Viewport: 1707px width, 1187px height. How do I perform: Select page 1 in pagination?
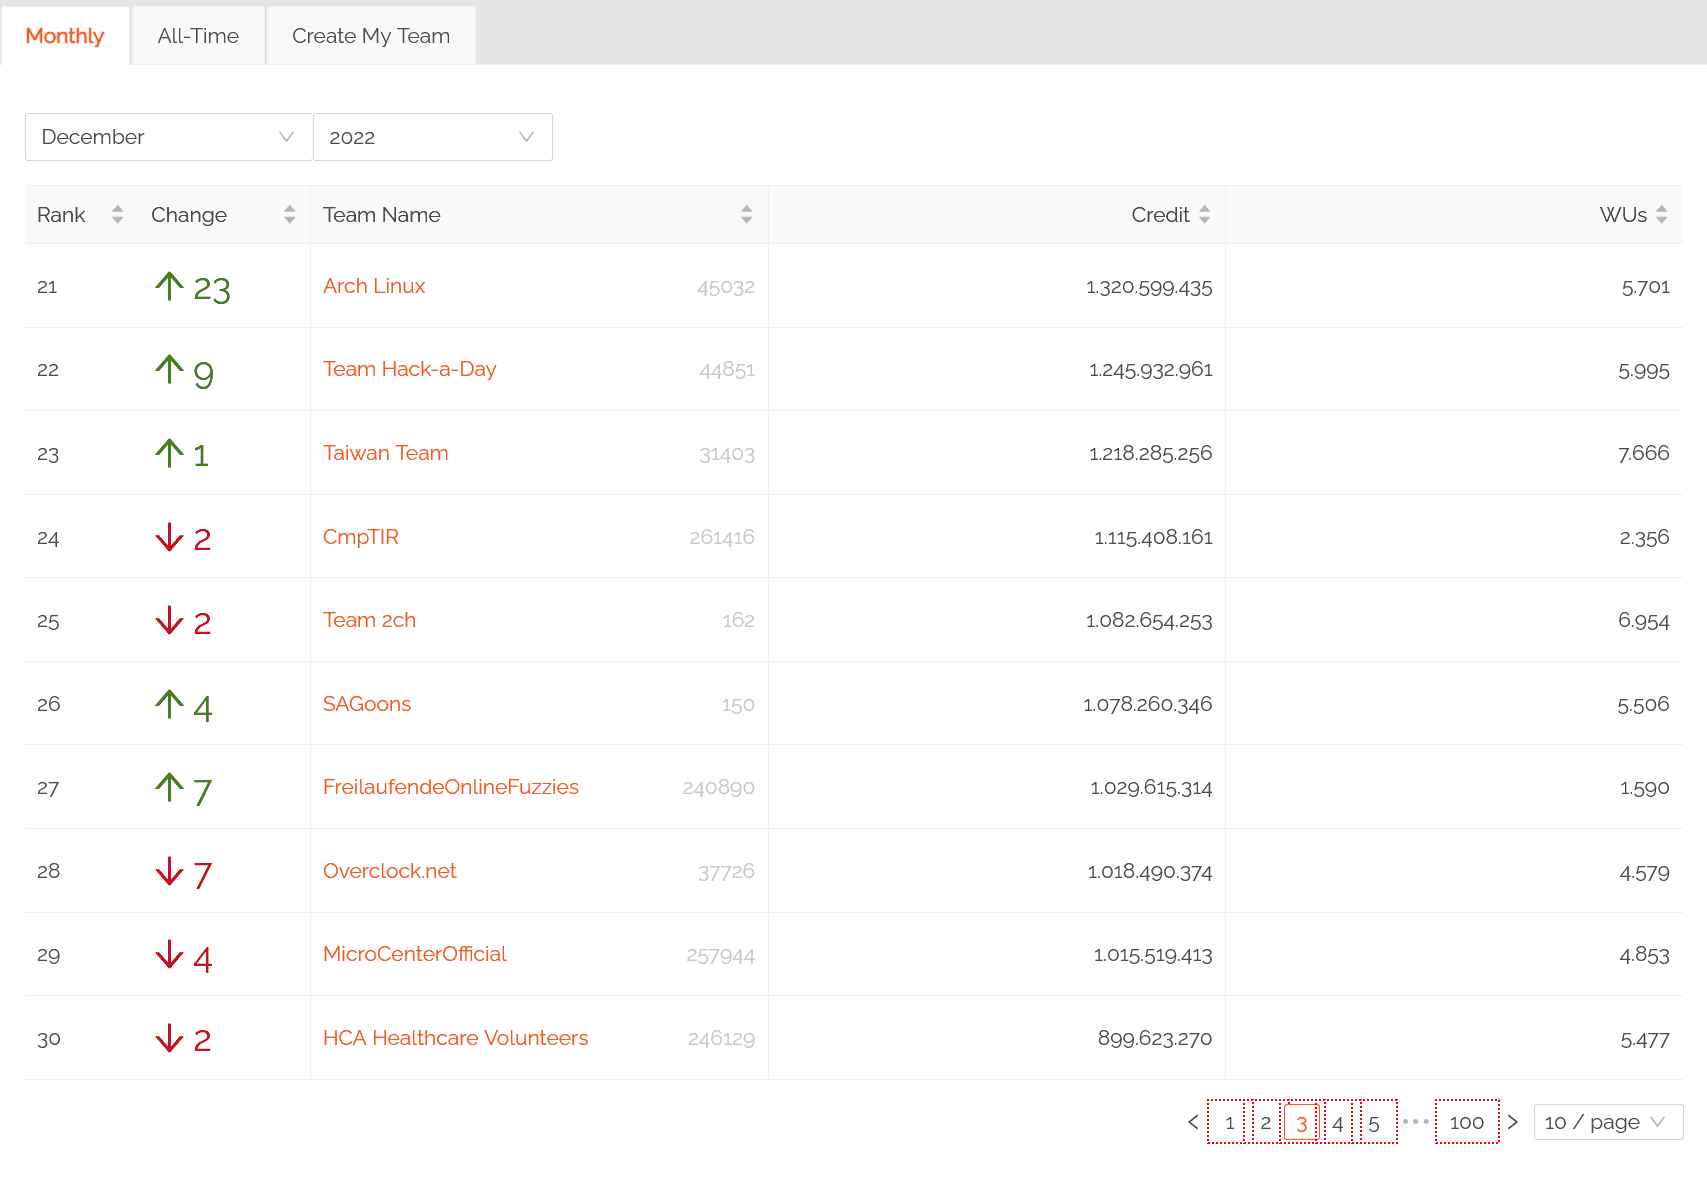click(x=1229, y=1122)
